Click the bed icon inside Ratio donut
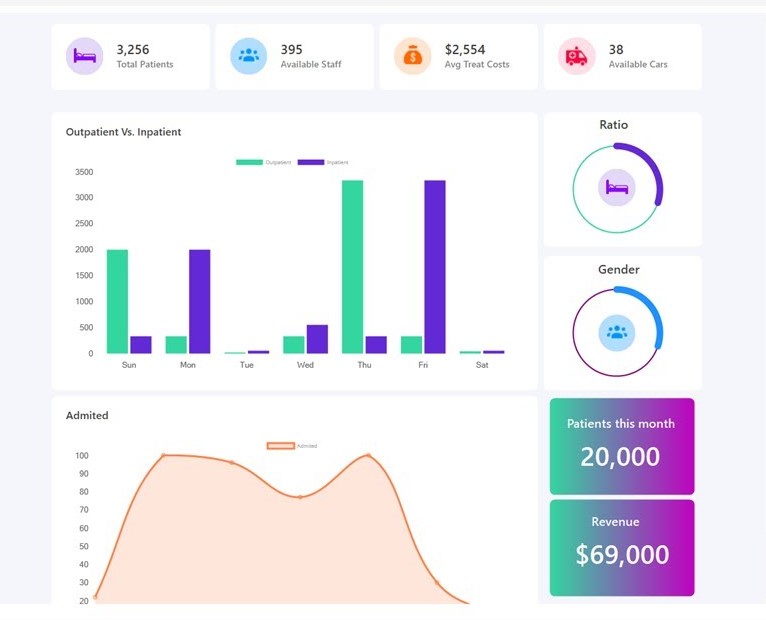The width and height of the screenshot is (766, 620). point(617,188)
